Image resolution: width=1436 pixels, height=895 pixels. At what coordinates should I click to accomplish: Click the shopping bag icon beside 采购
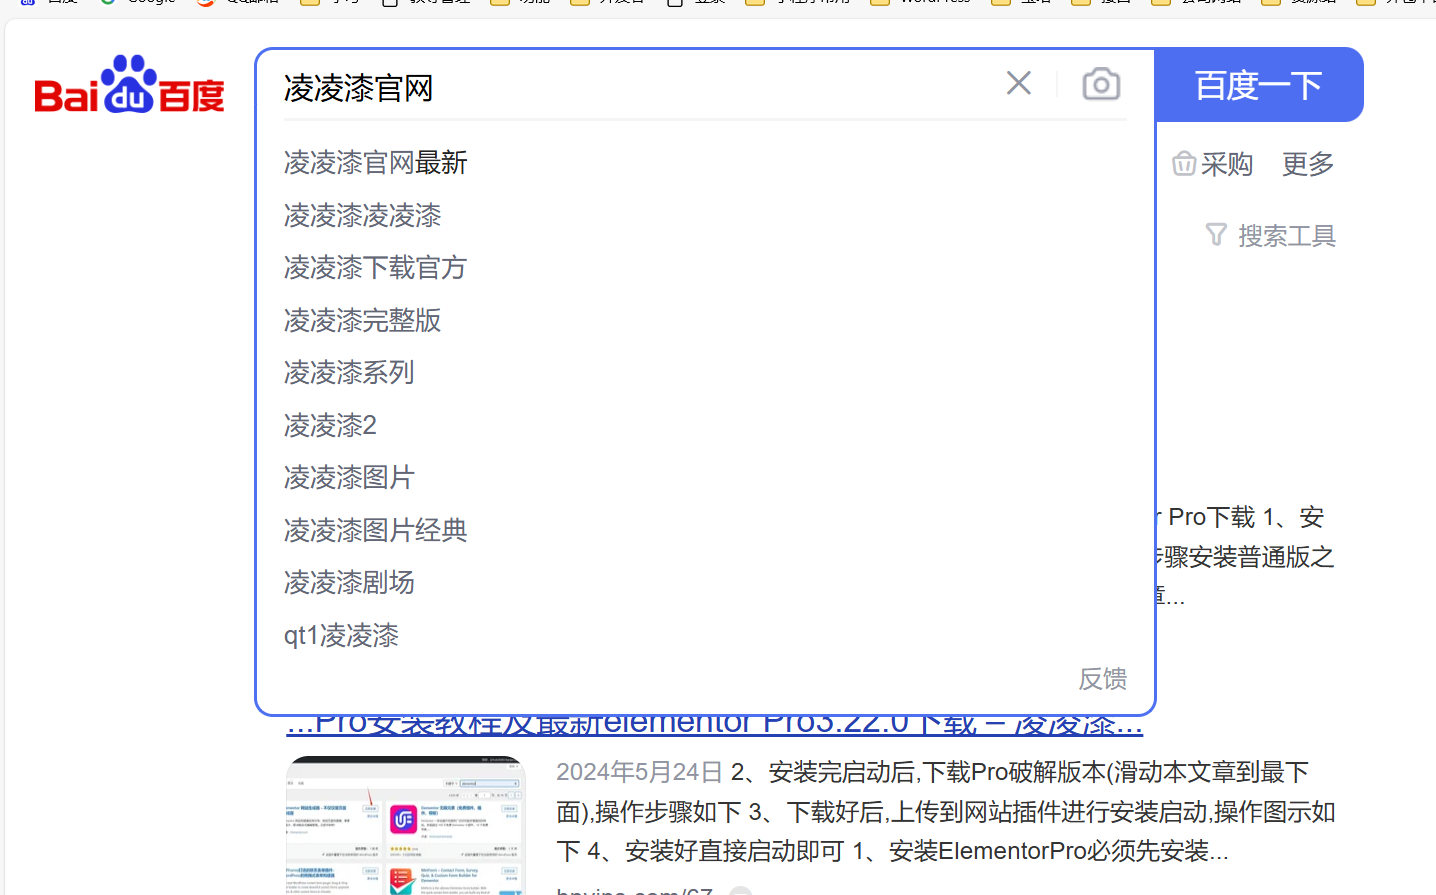pyautogui.click(x=1184, y=163)
